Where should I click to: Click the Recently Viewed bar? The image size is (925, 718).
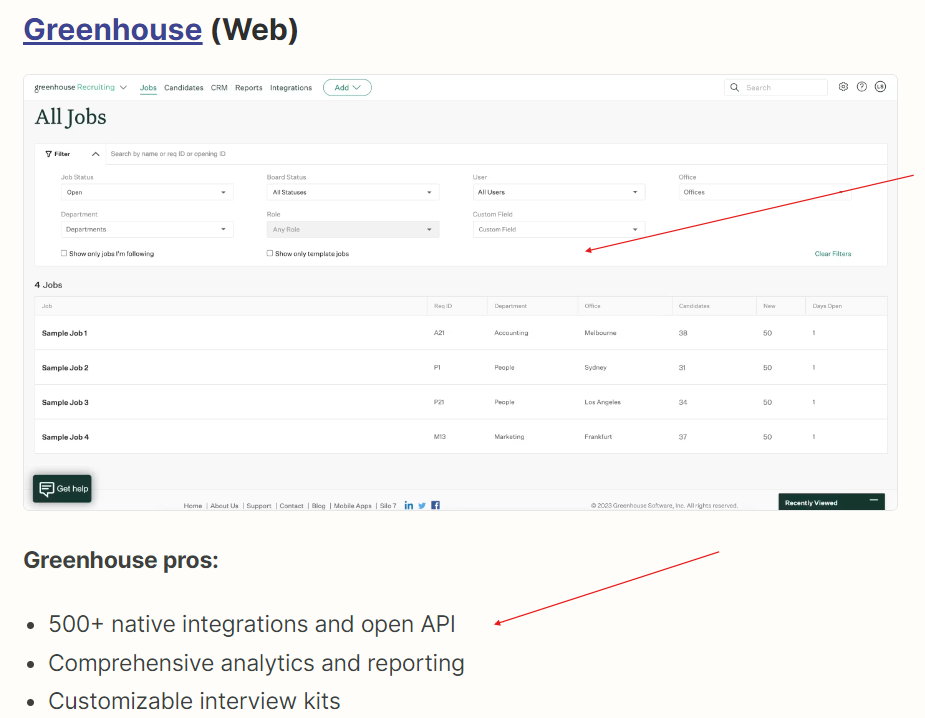[x=831, y=502]
